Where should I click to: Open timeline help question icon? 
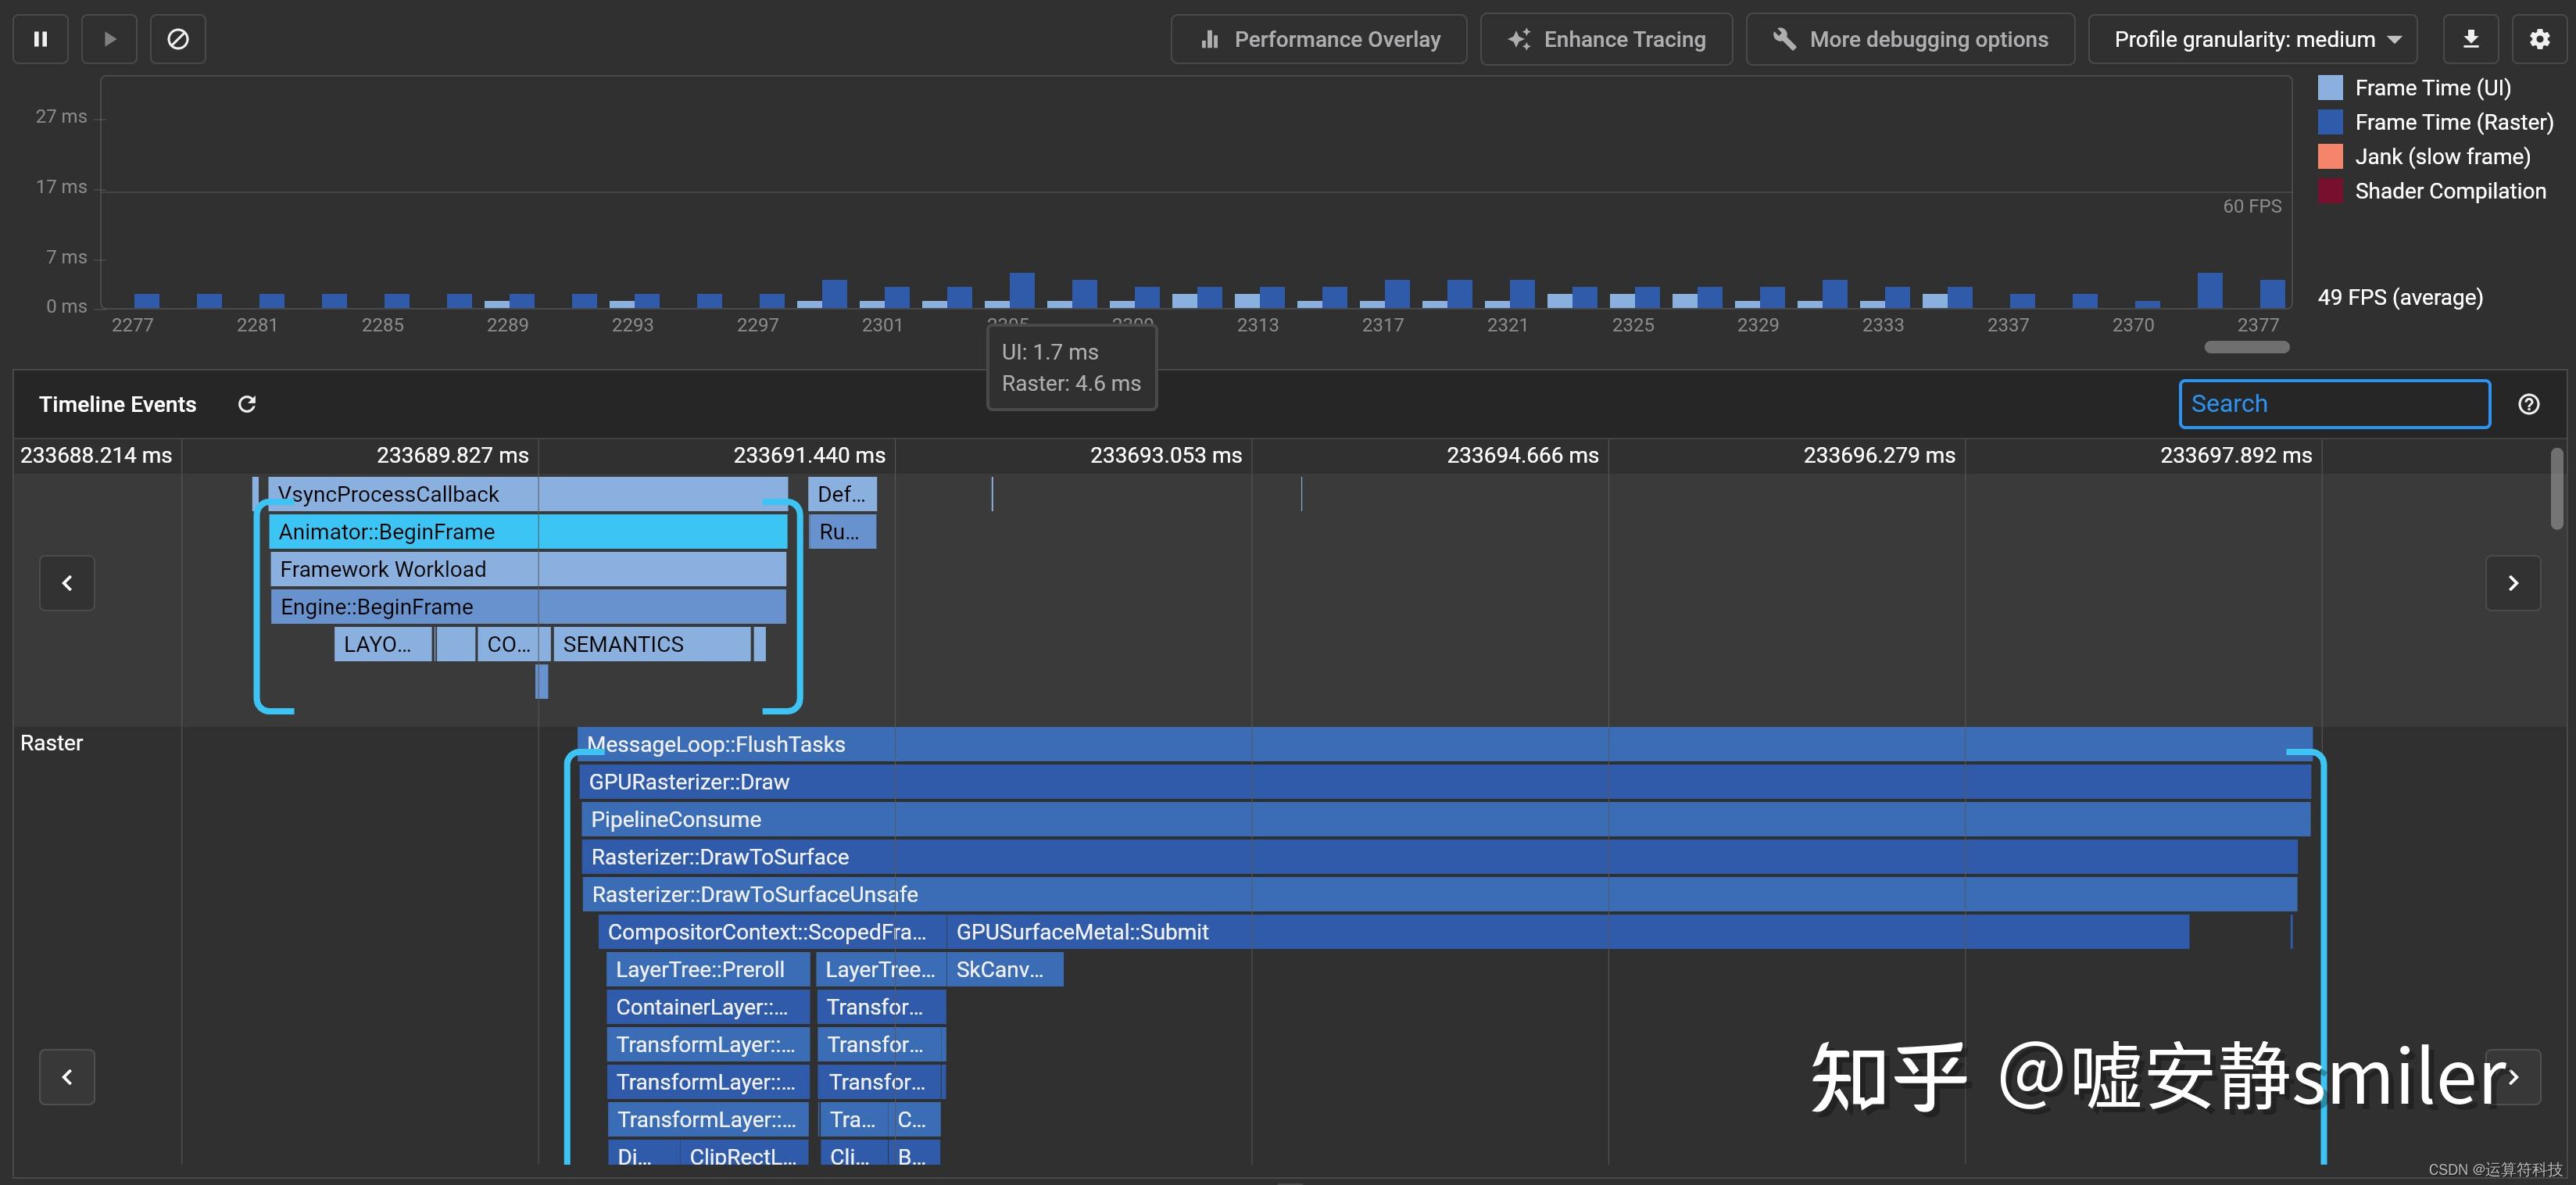(2528, 404)
